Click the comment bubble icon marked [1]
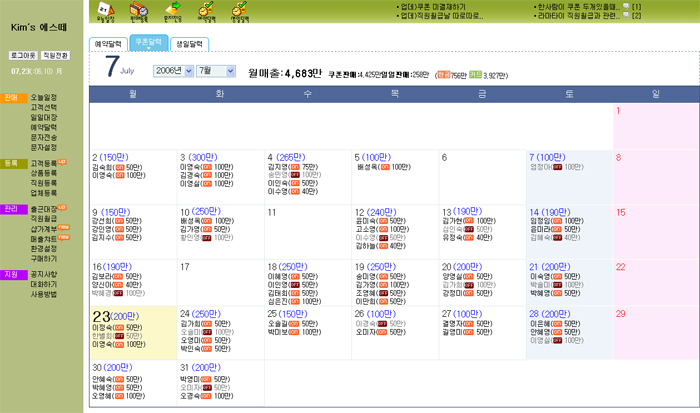 coord(625,6)
